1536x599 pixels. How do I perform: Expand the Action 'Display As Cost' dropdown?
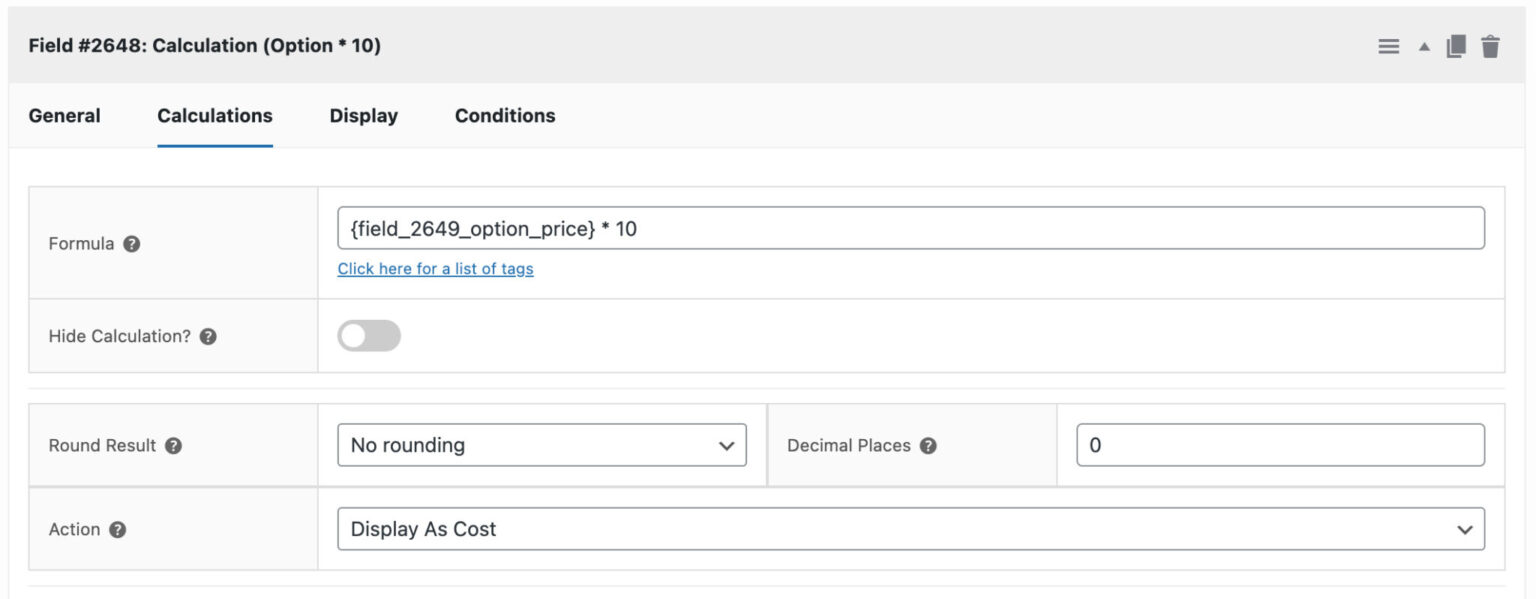[911, 529]
